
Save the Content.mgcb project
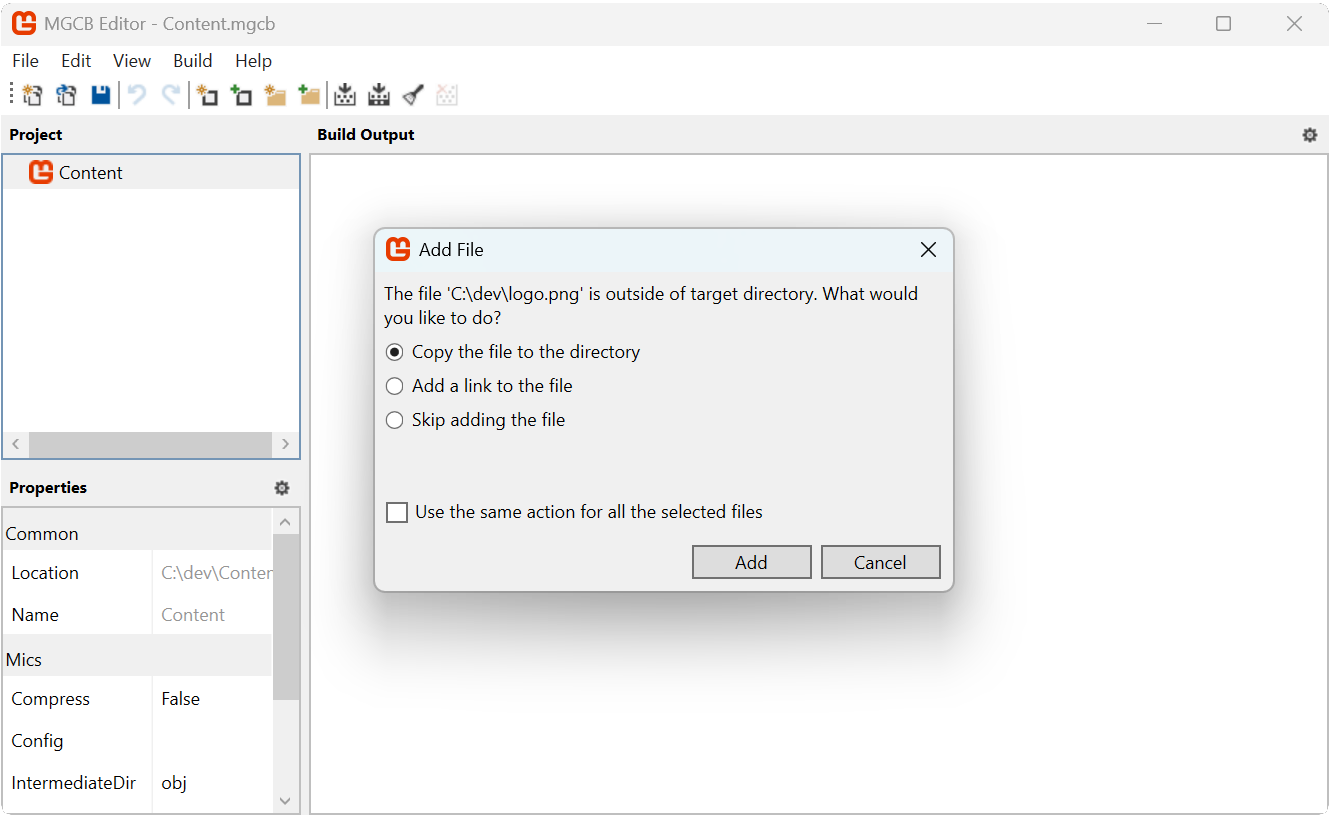(100, 94)
